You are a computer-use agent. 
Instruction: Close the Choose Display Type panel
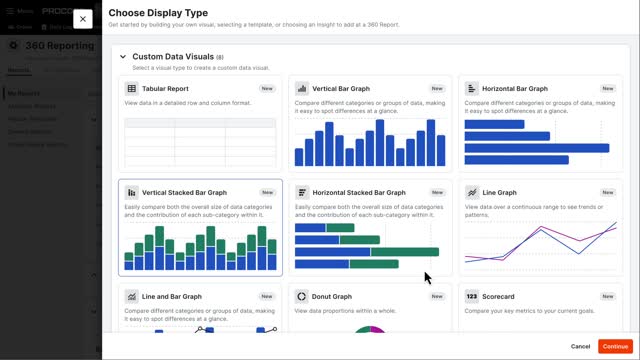click(83, 19)
